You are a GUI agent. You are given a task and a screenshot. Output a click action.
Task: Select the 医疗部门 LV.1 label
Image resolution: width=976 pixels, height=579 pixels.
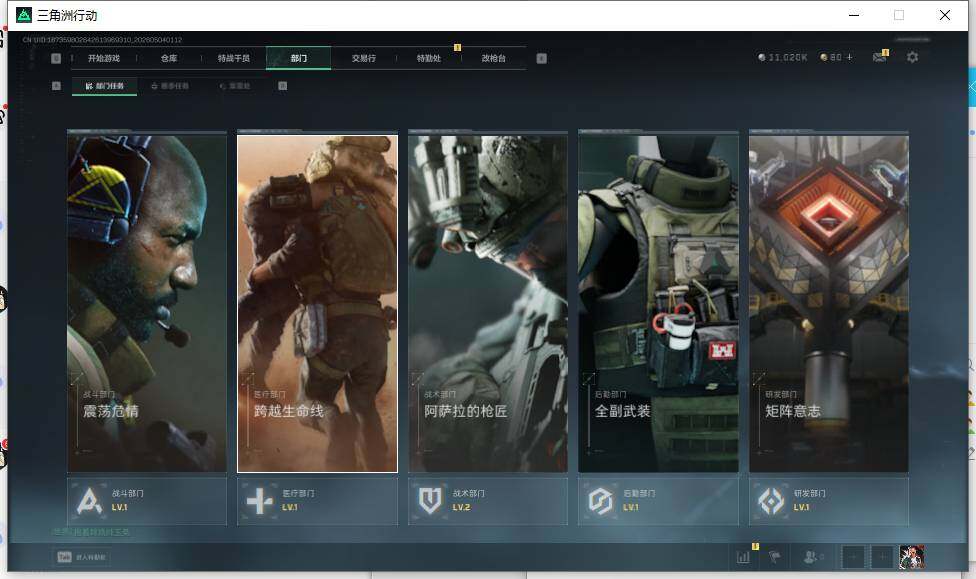pos(298,500)
